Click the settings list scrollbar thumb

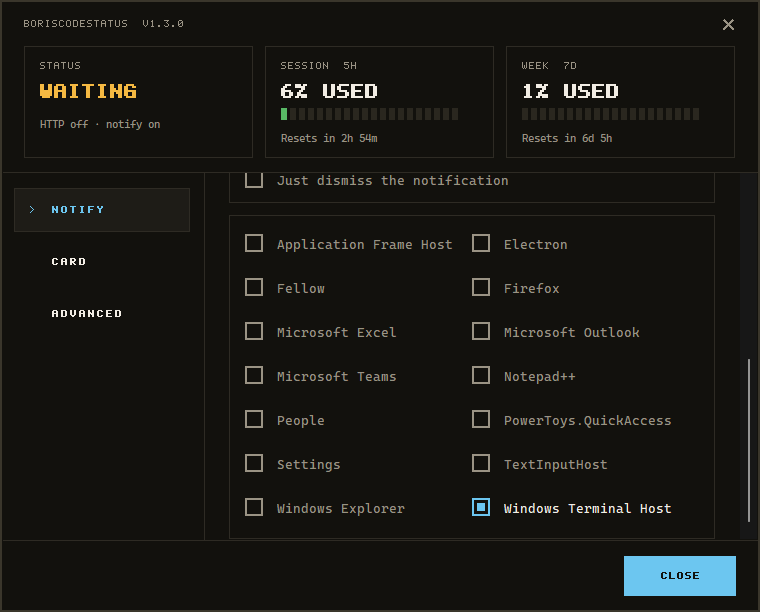[x=749, y=440]
